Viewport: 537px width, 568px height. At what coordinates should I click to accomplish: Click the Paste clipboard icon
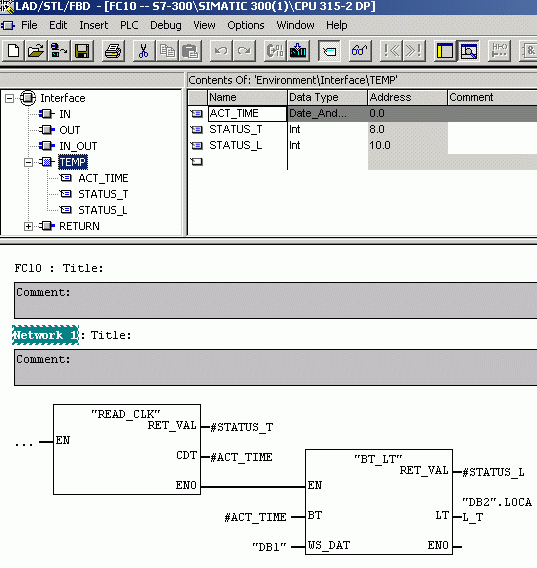pyautogui.click(x=190, y=51)
